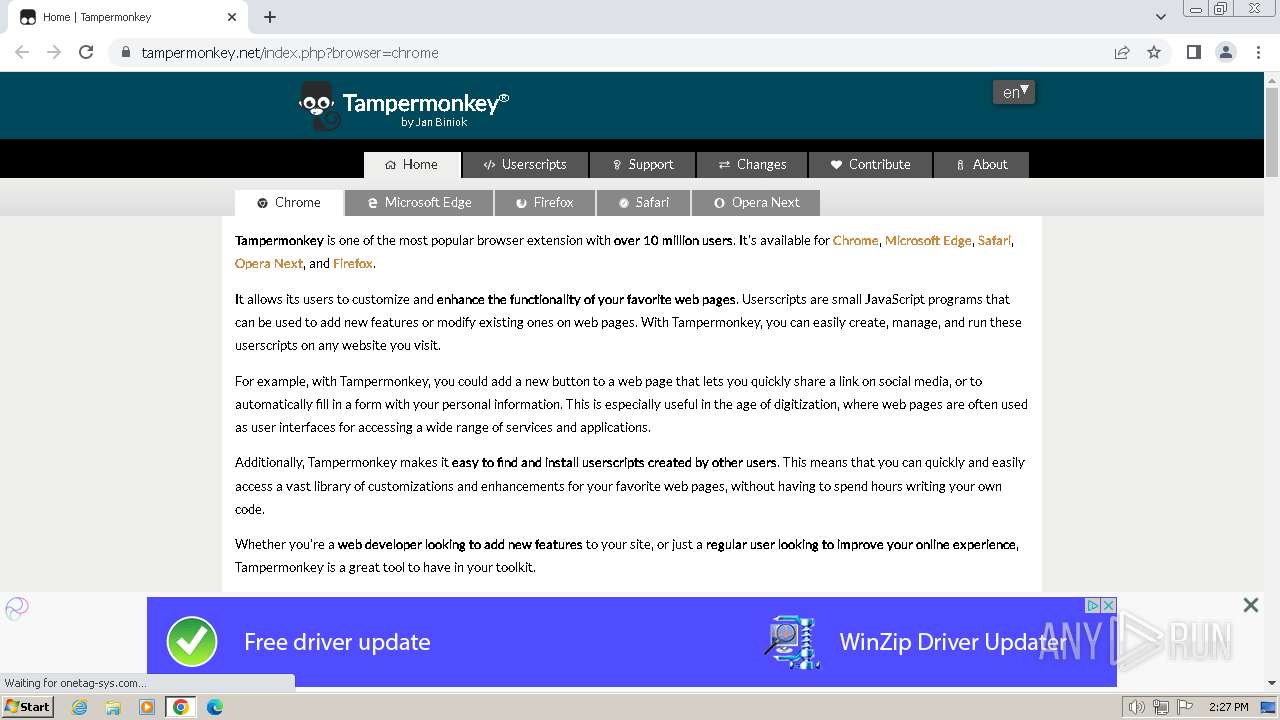The image size is (1280, 720).
Task: Open the Userscripts navigation tab
Action: (525, 164)
